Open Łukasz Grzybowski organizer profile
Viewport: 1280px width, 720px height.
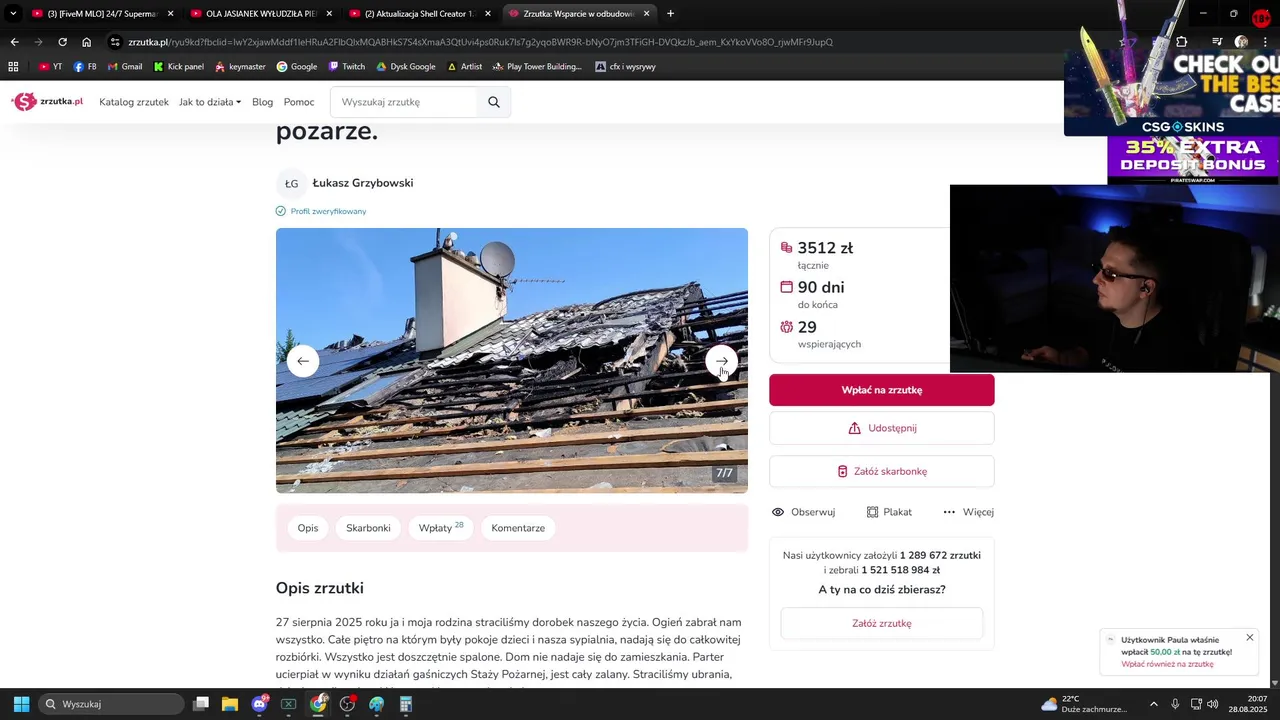(x=363, y=183)
